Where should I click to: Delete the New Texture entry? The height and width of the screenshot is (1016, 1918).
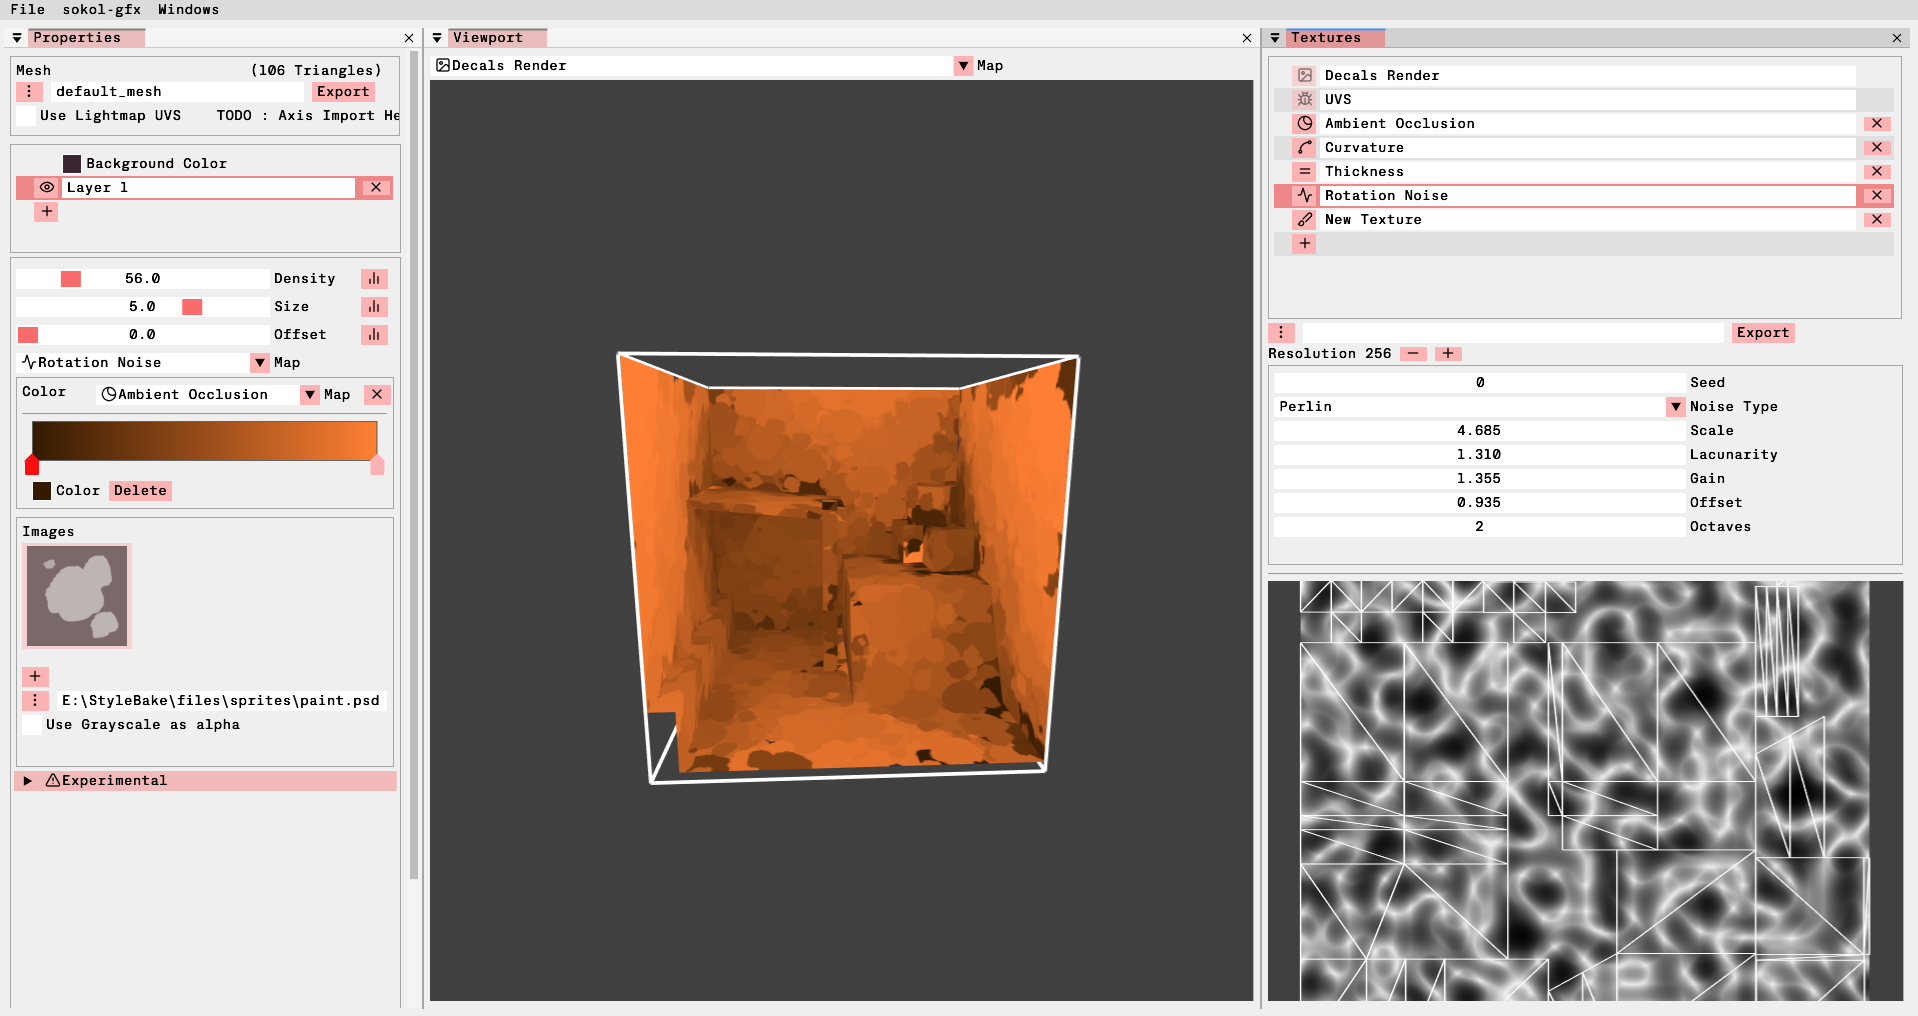pyautogui.click(x=1877, y=219)
